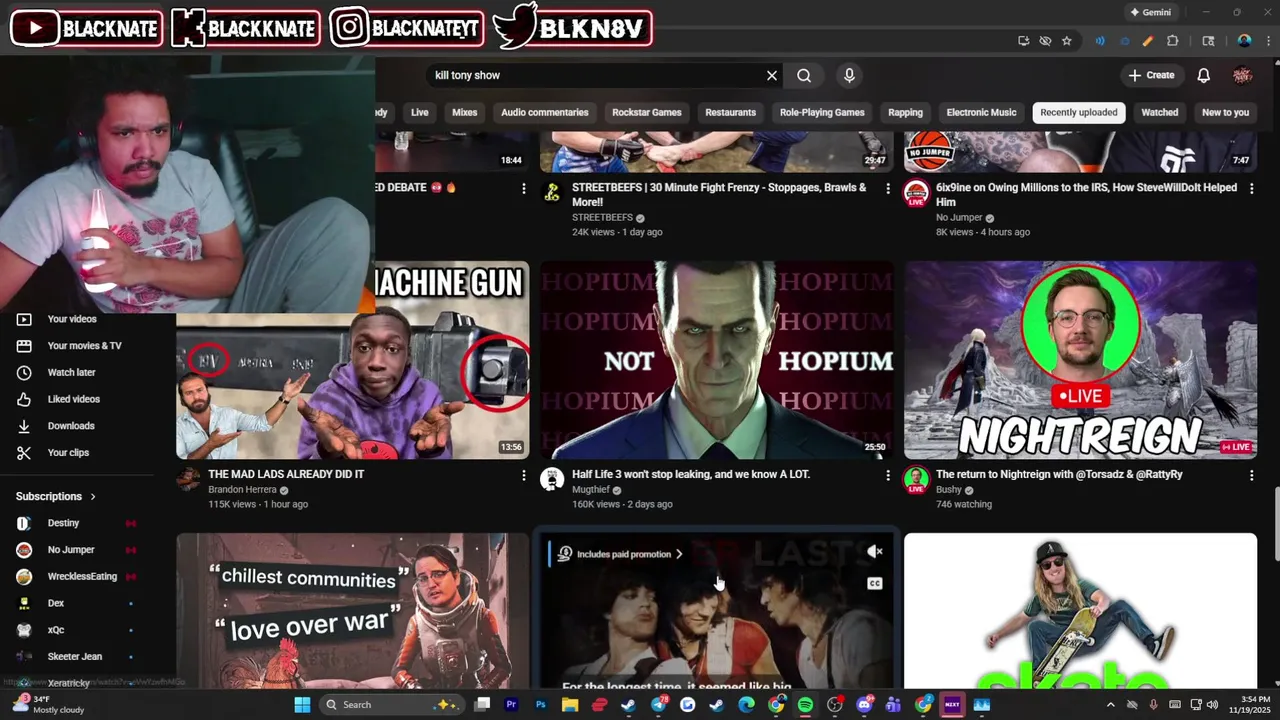Click the Create button
Viewport: 1280px width, 720px height.
point(1151,75)
